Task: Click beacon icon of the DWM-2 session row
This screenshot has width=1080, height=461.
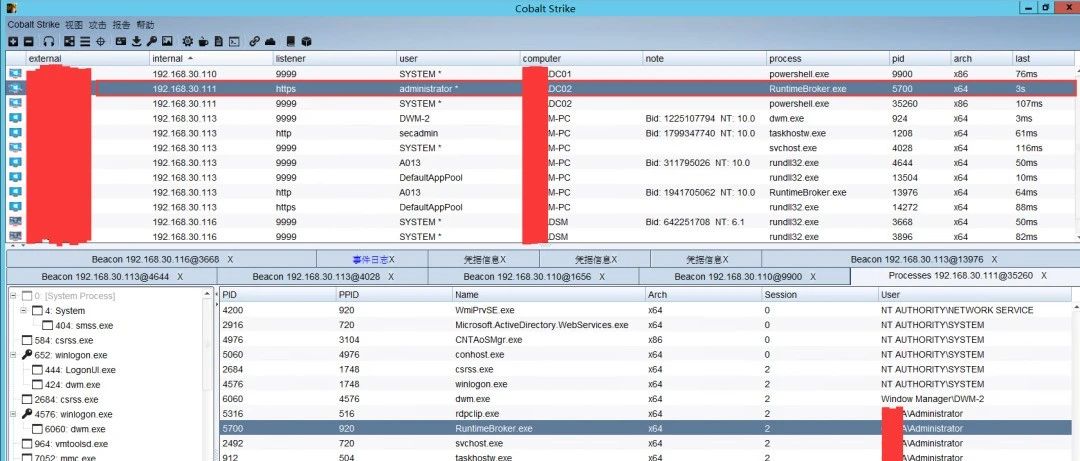Action: pyautogui.click(x=15, y=119)
